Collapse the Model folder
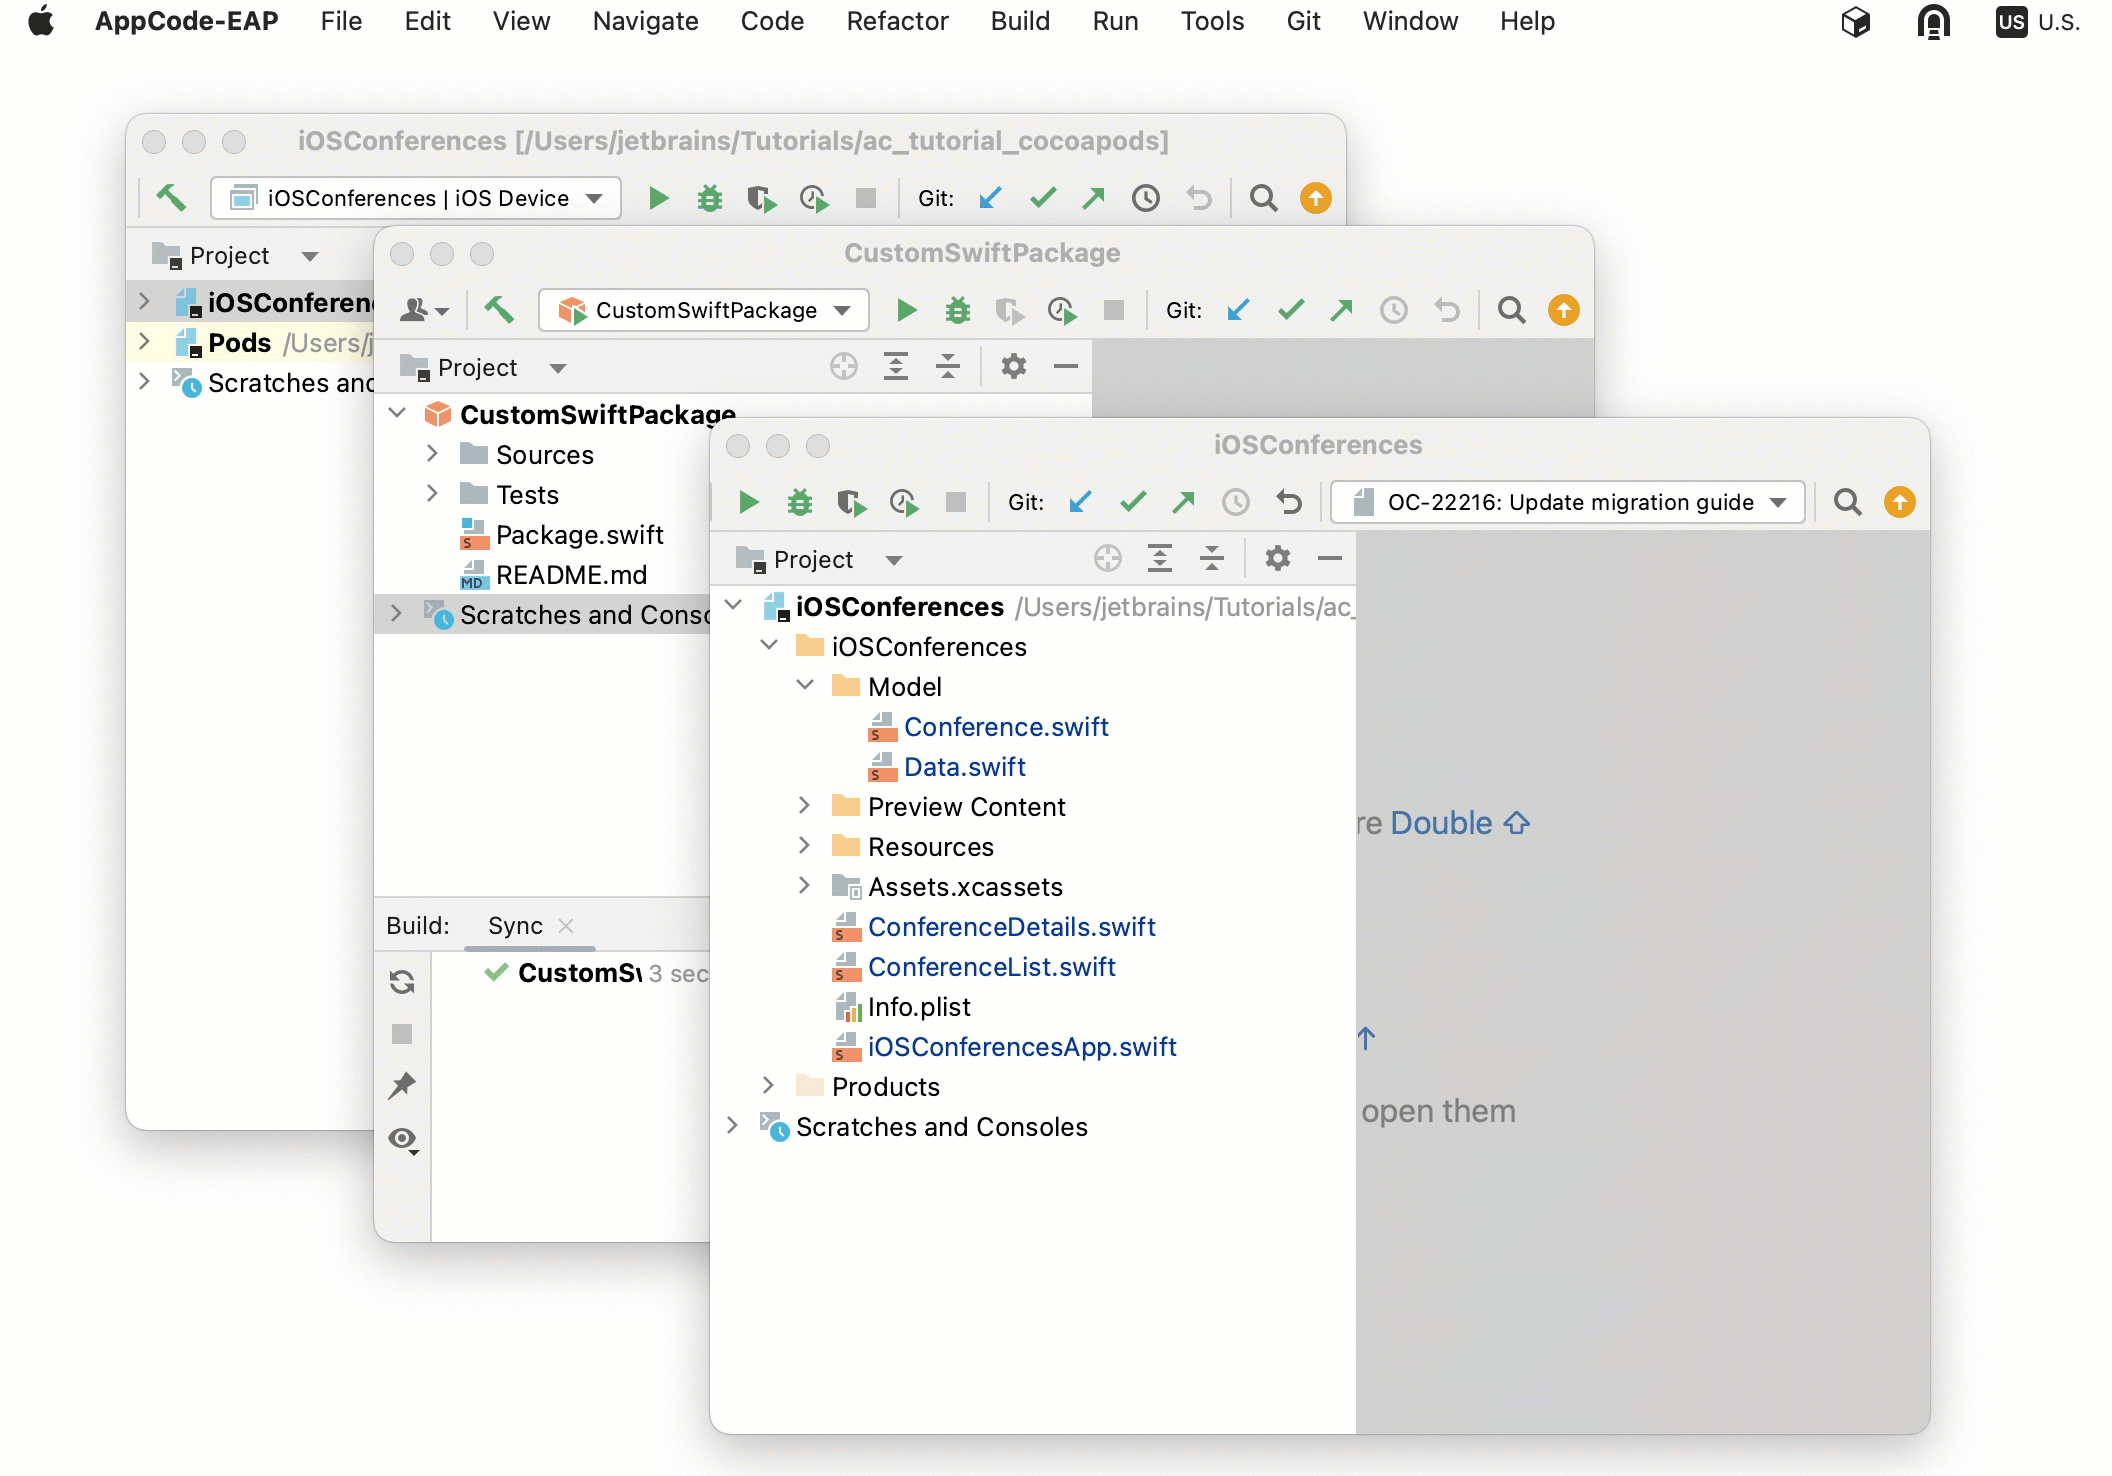The width and height of the screenshot is (2112, 1476). (805, 686)
